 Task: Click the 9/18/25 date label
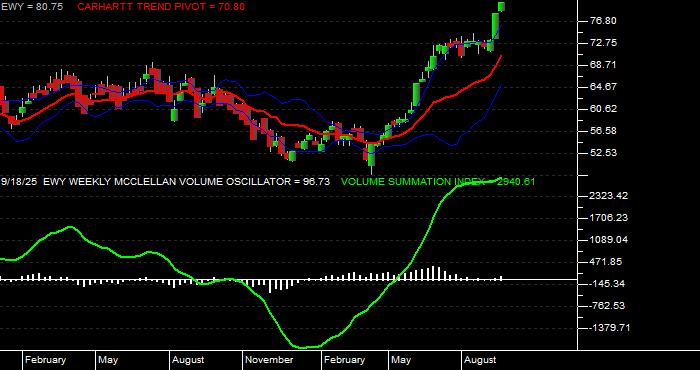click(x=19, y=182)
